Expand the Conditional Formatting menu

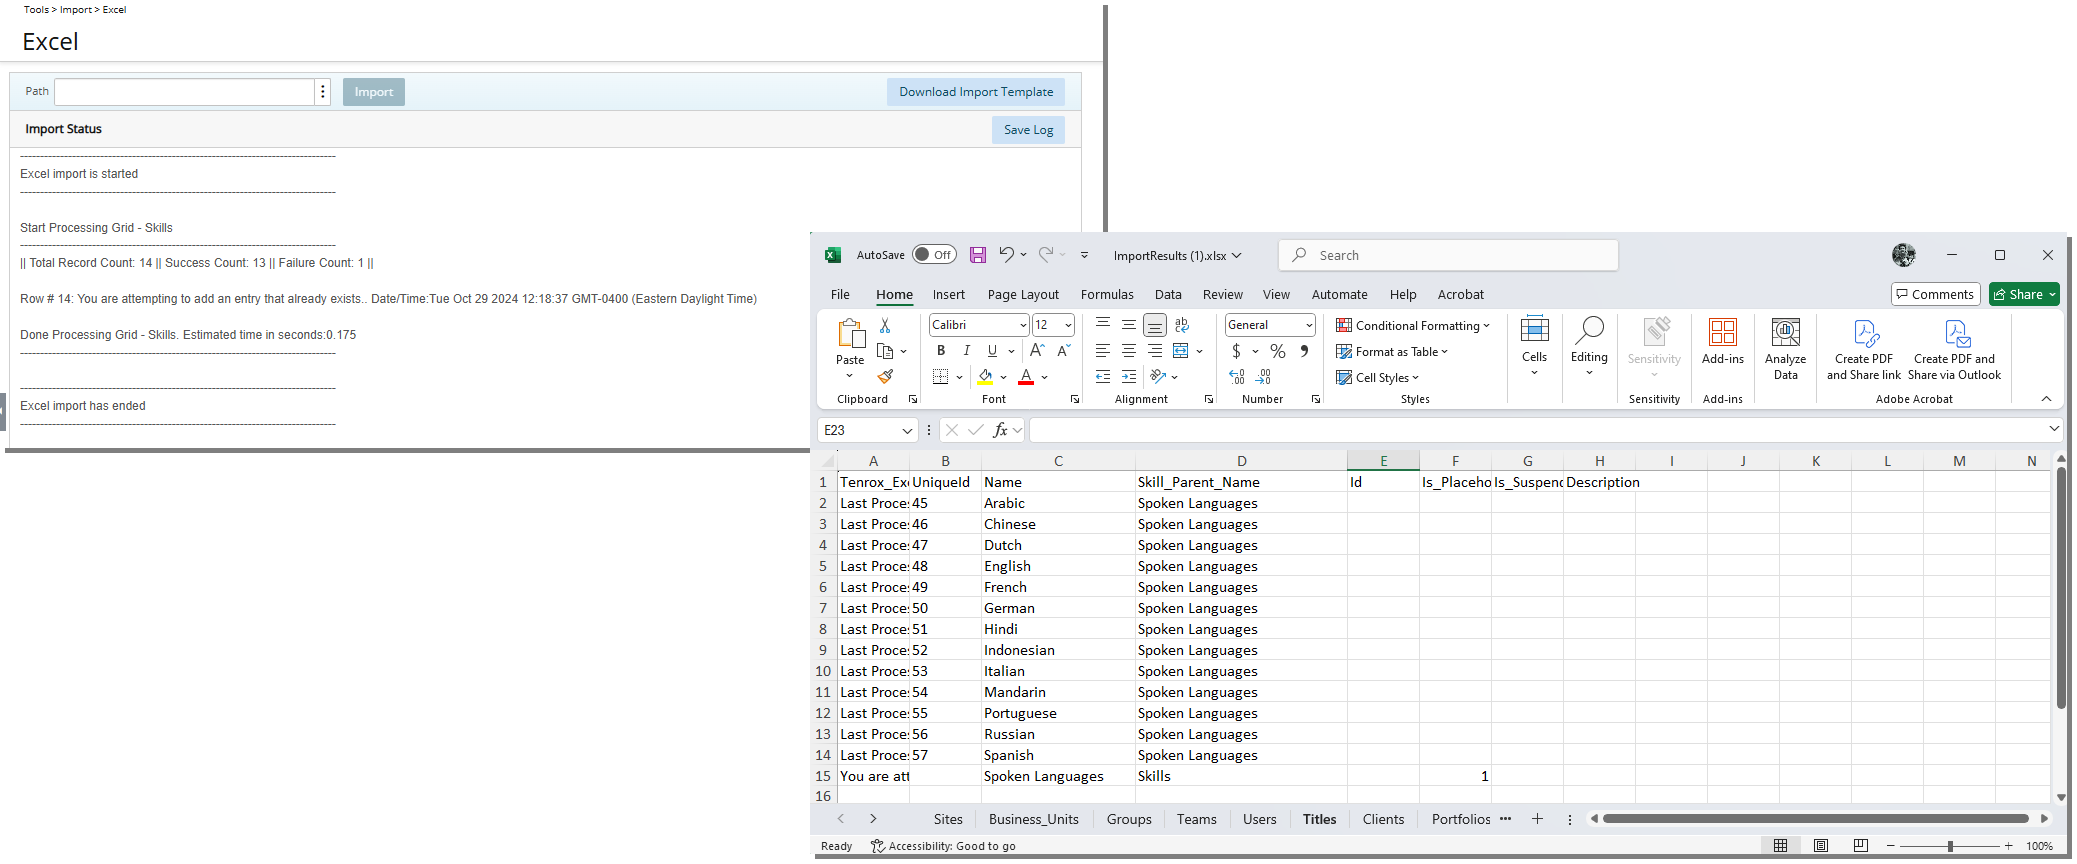[x=1413, y=325]
